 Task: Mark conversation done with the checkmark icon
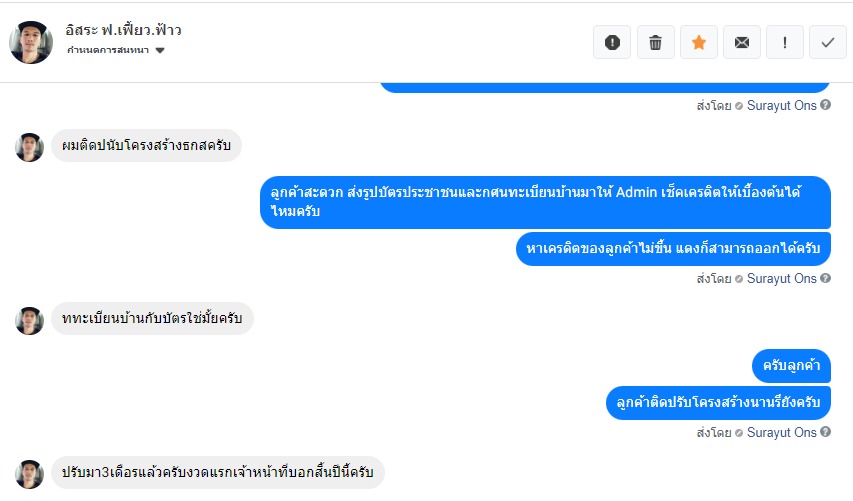(x=827, y=42)
